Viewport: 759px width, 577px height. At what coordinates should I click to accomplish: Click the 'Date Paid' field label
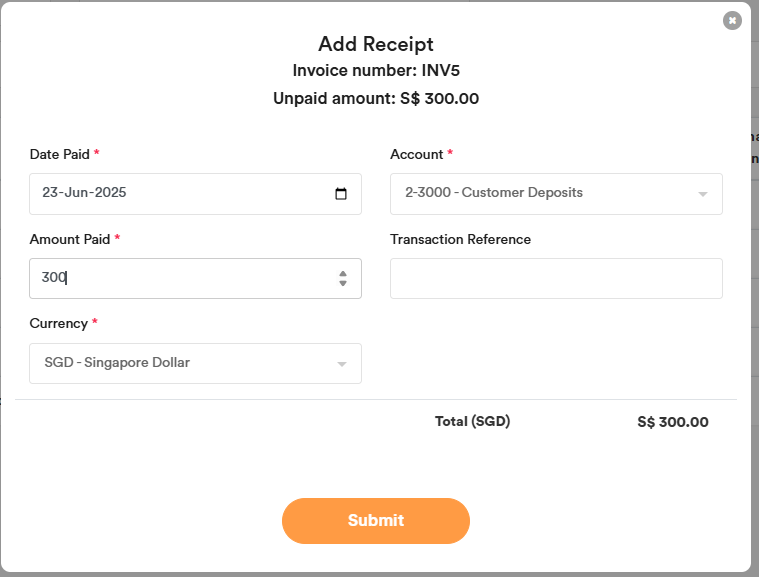[60, 155]
